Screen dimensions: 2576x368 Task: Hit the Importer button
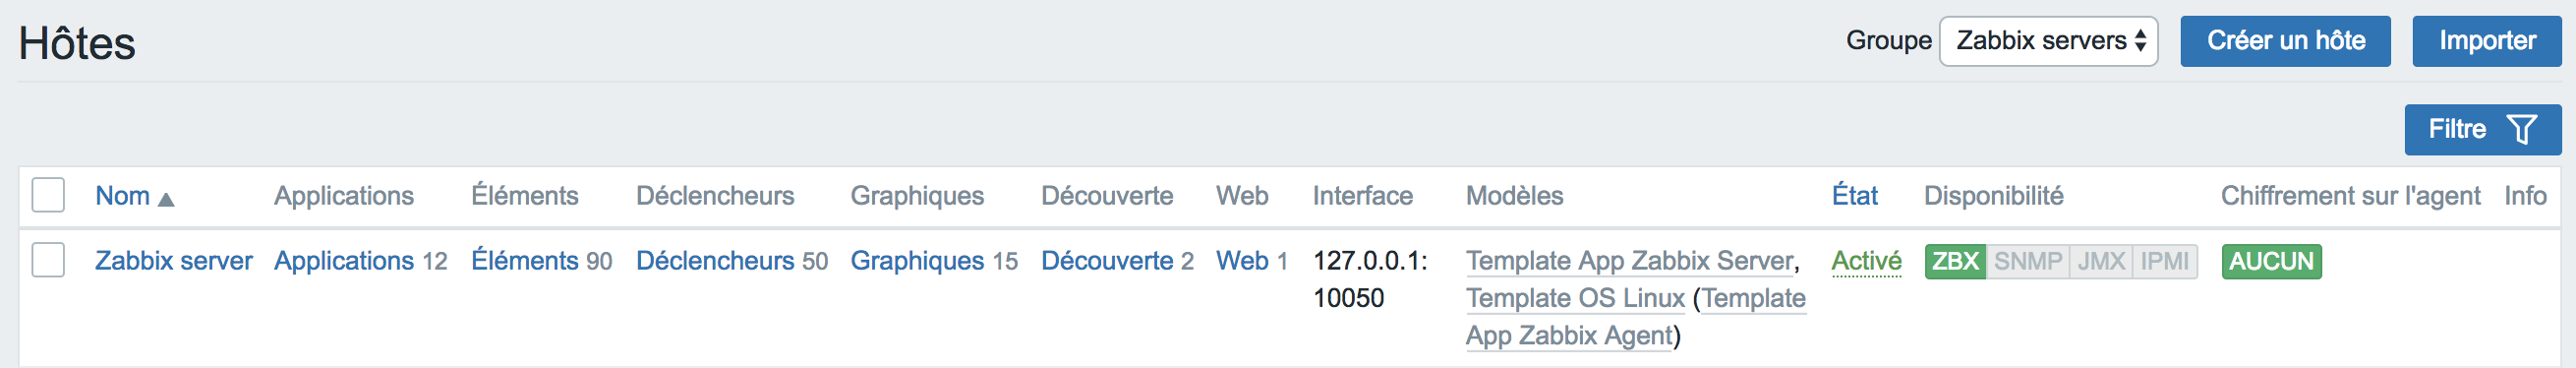2486,41
